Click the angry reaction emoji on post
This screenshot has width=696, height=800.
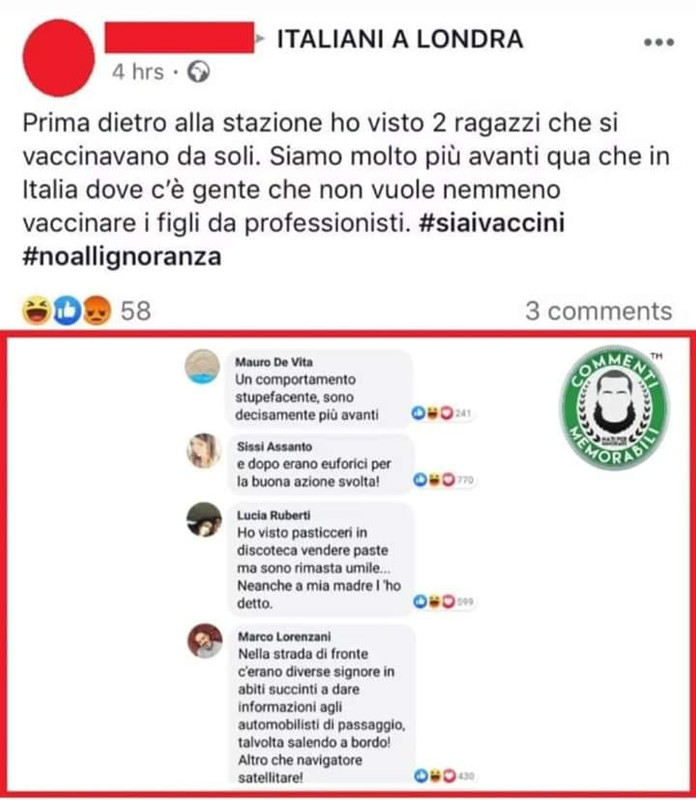97,311
